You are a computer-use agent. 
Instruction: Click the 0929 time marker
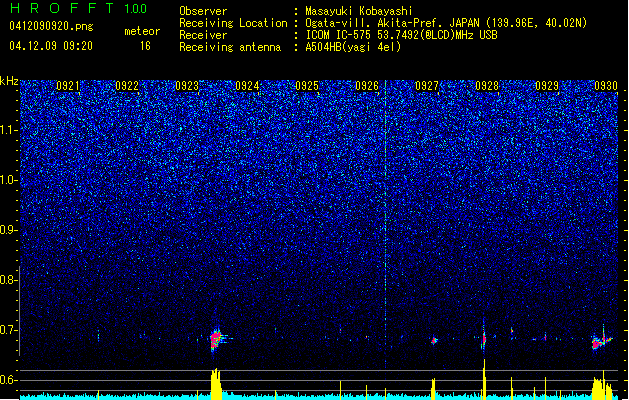(547, 86)
